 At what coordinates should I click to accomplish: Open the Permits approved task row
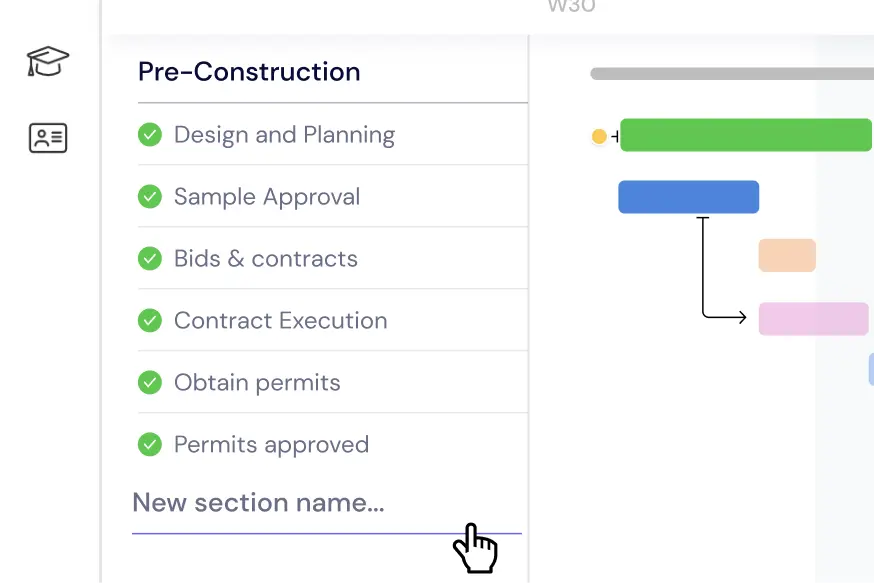[271, 444]
